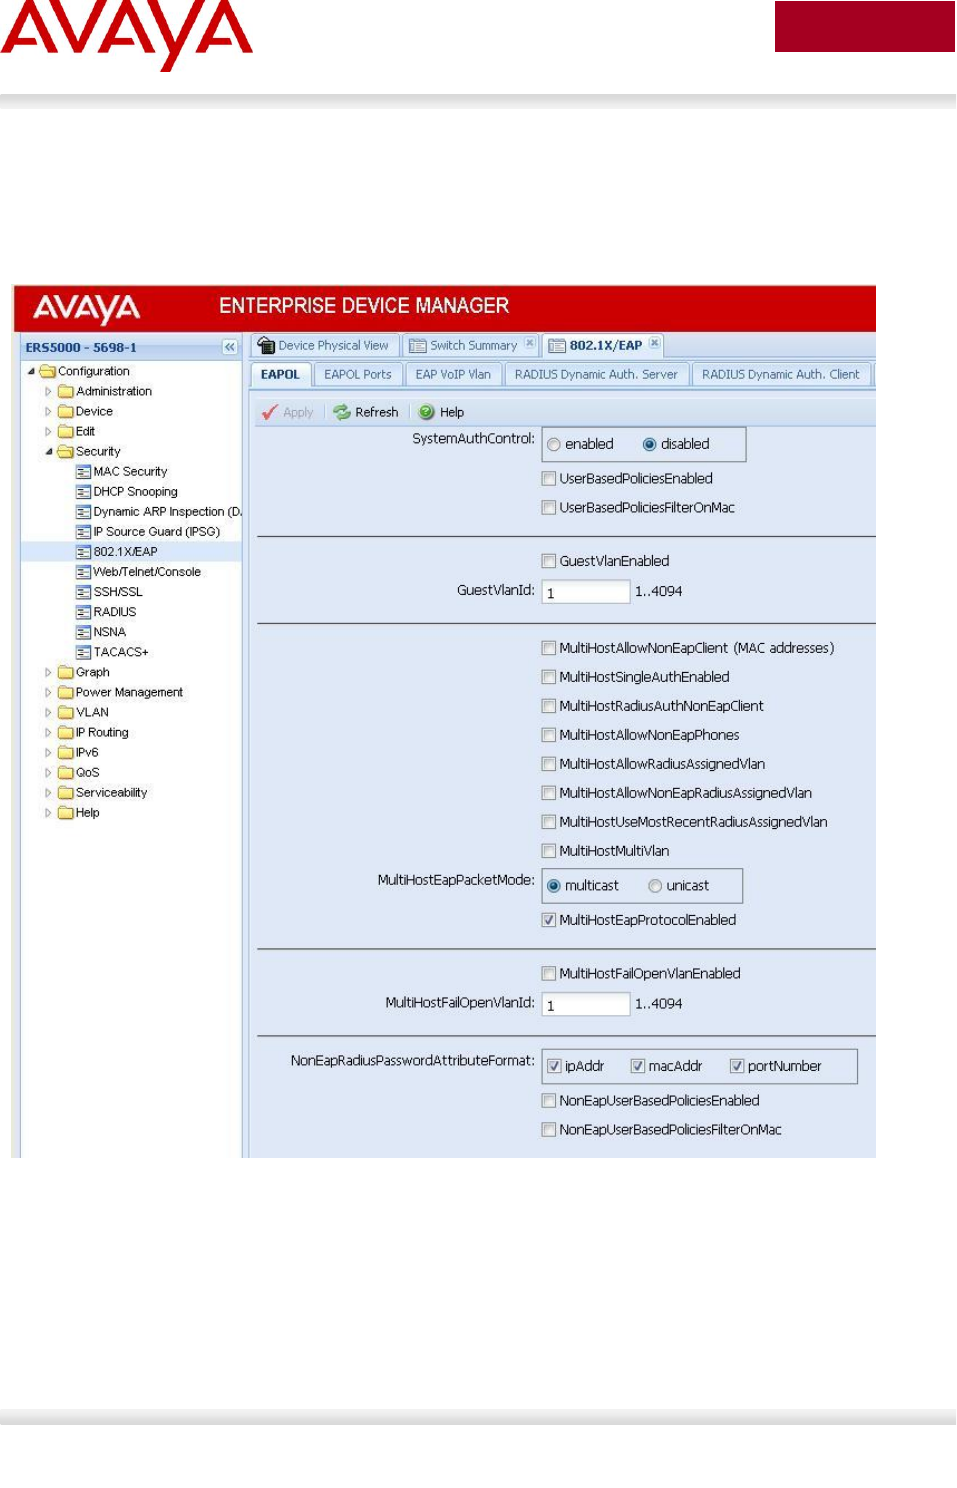Expand the Help tree node
Viewport: 957px width, 1488px height.
pos(48,813)
